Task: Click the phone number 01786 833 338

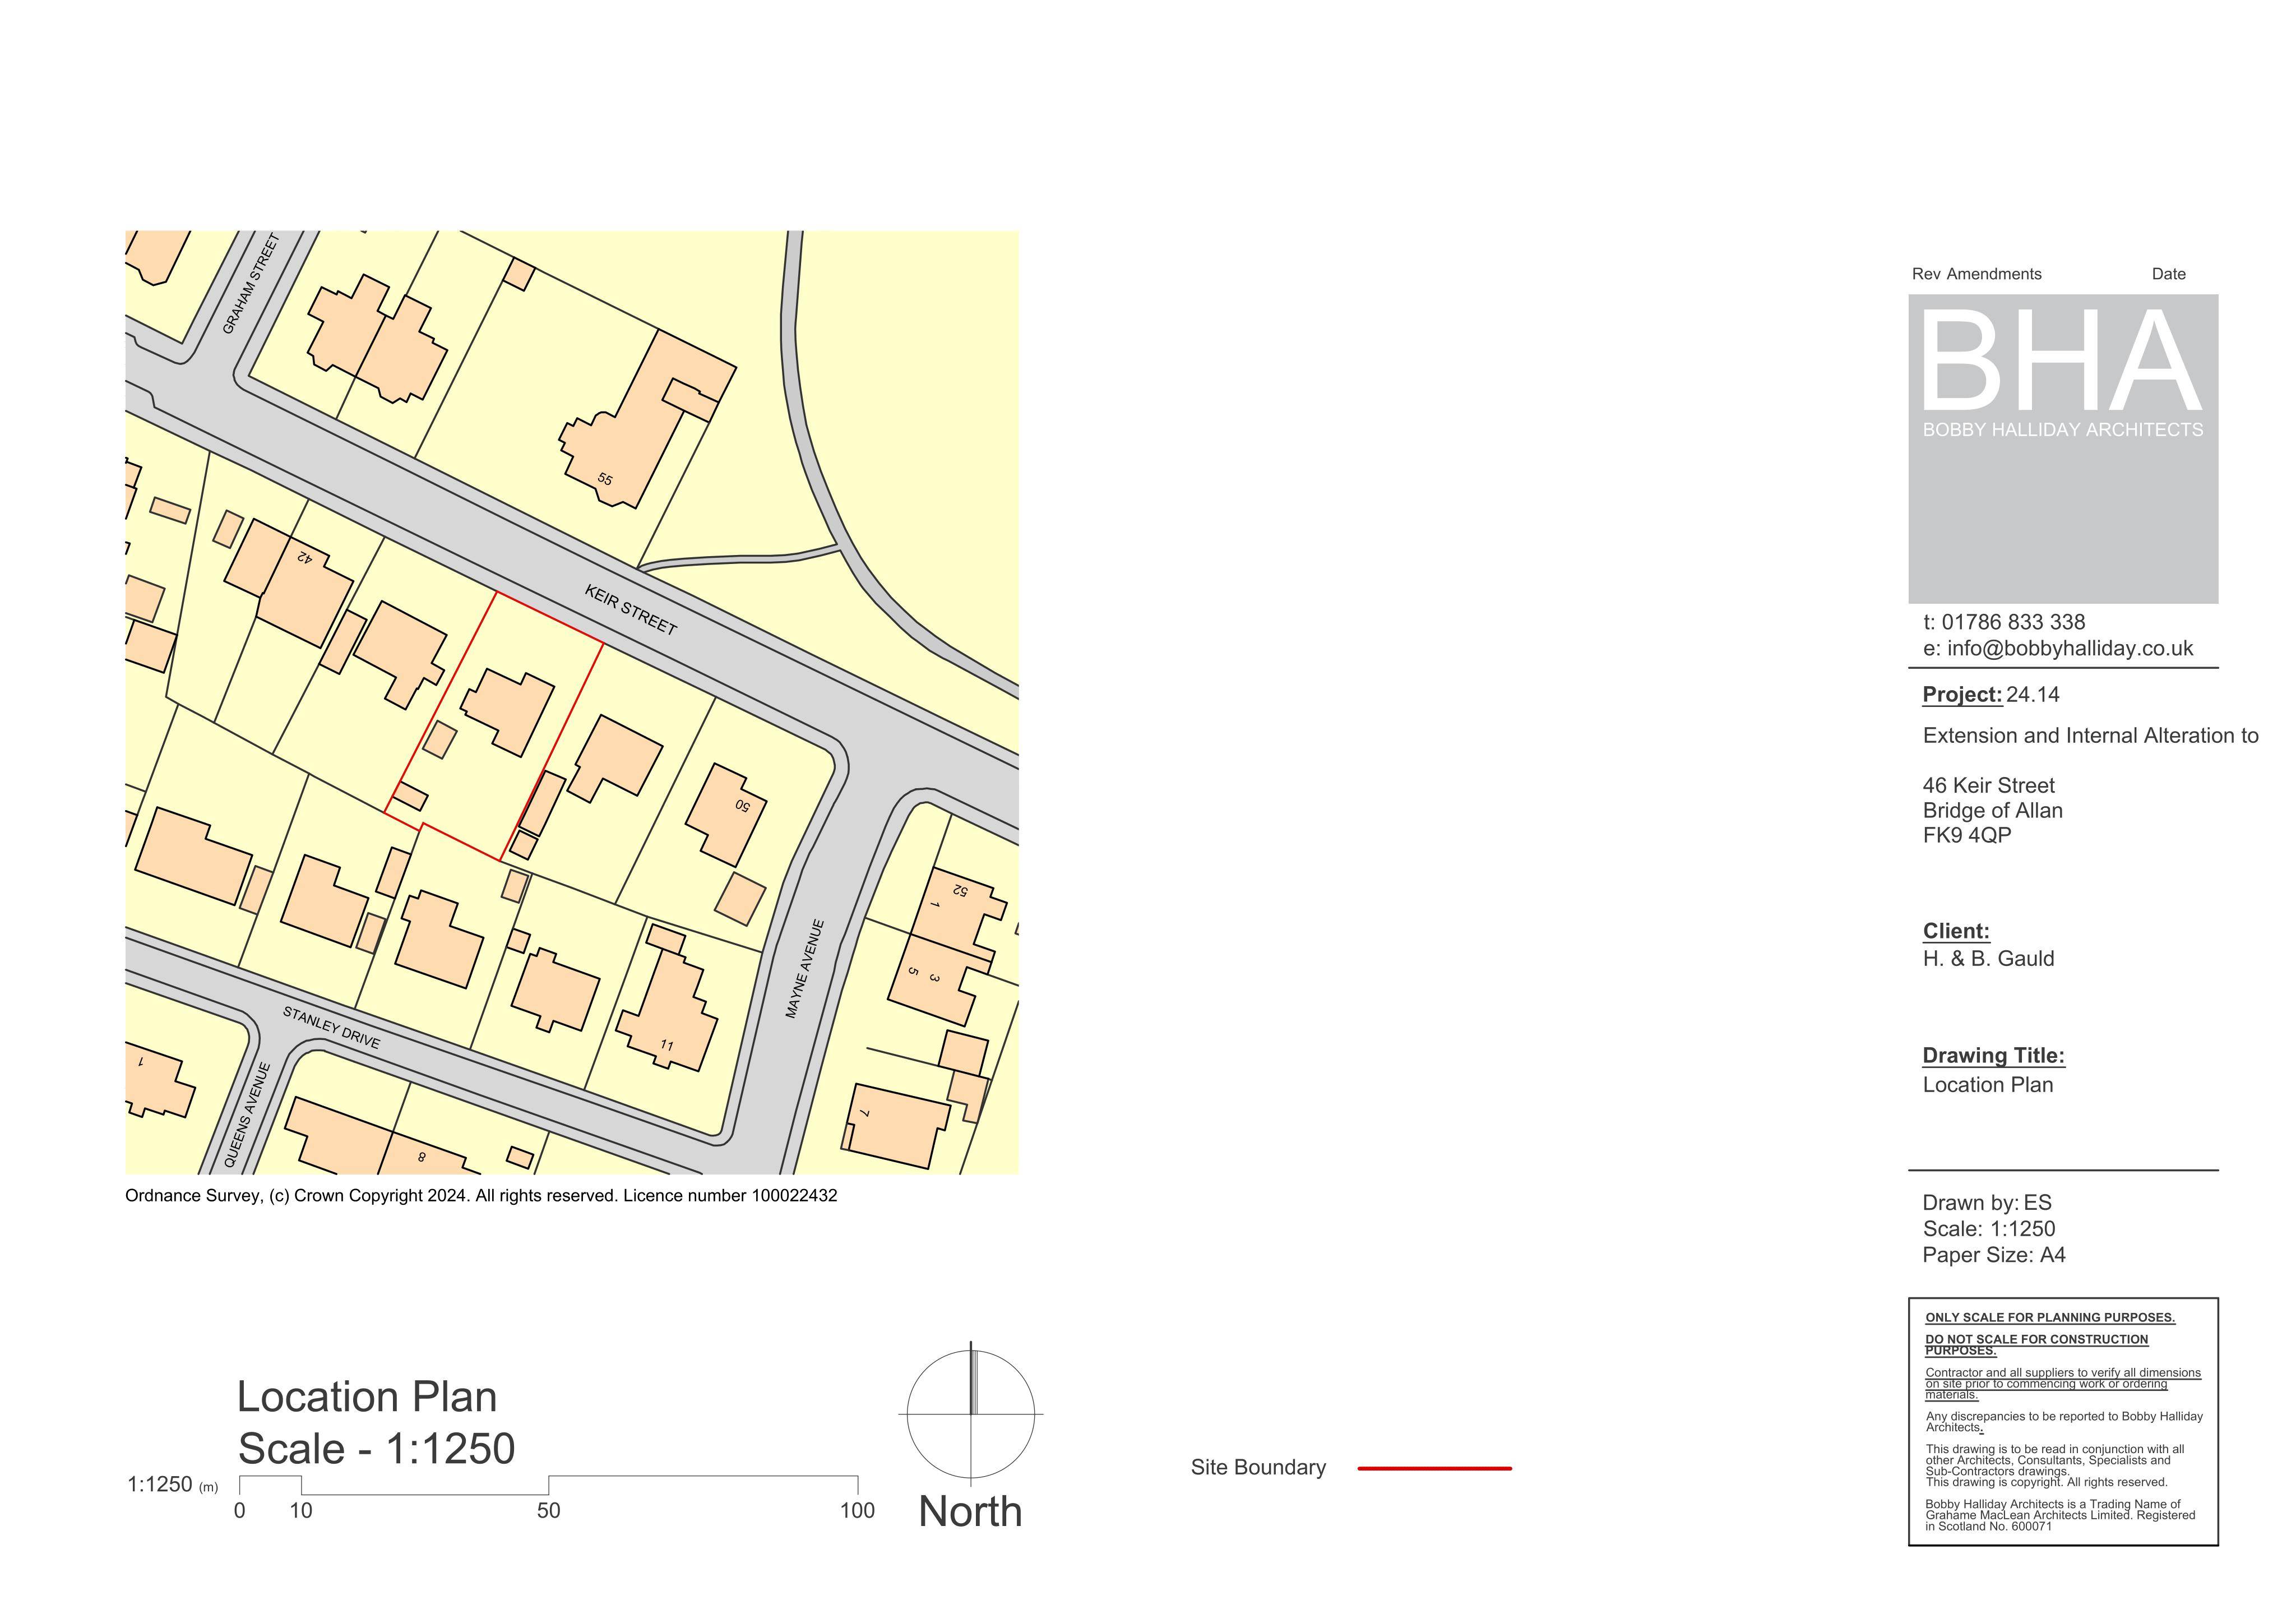Action: click(2013, 622)
